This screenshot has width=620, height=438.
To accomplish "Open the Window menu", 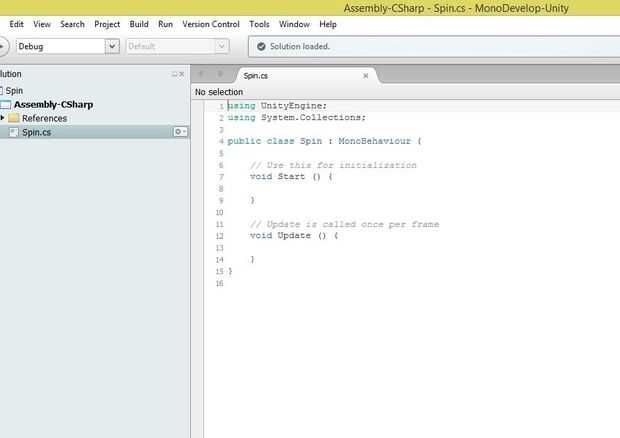I will [294, 24].
